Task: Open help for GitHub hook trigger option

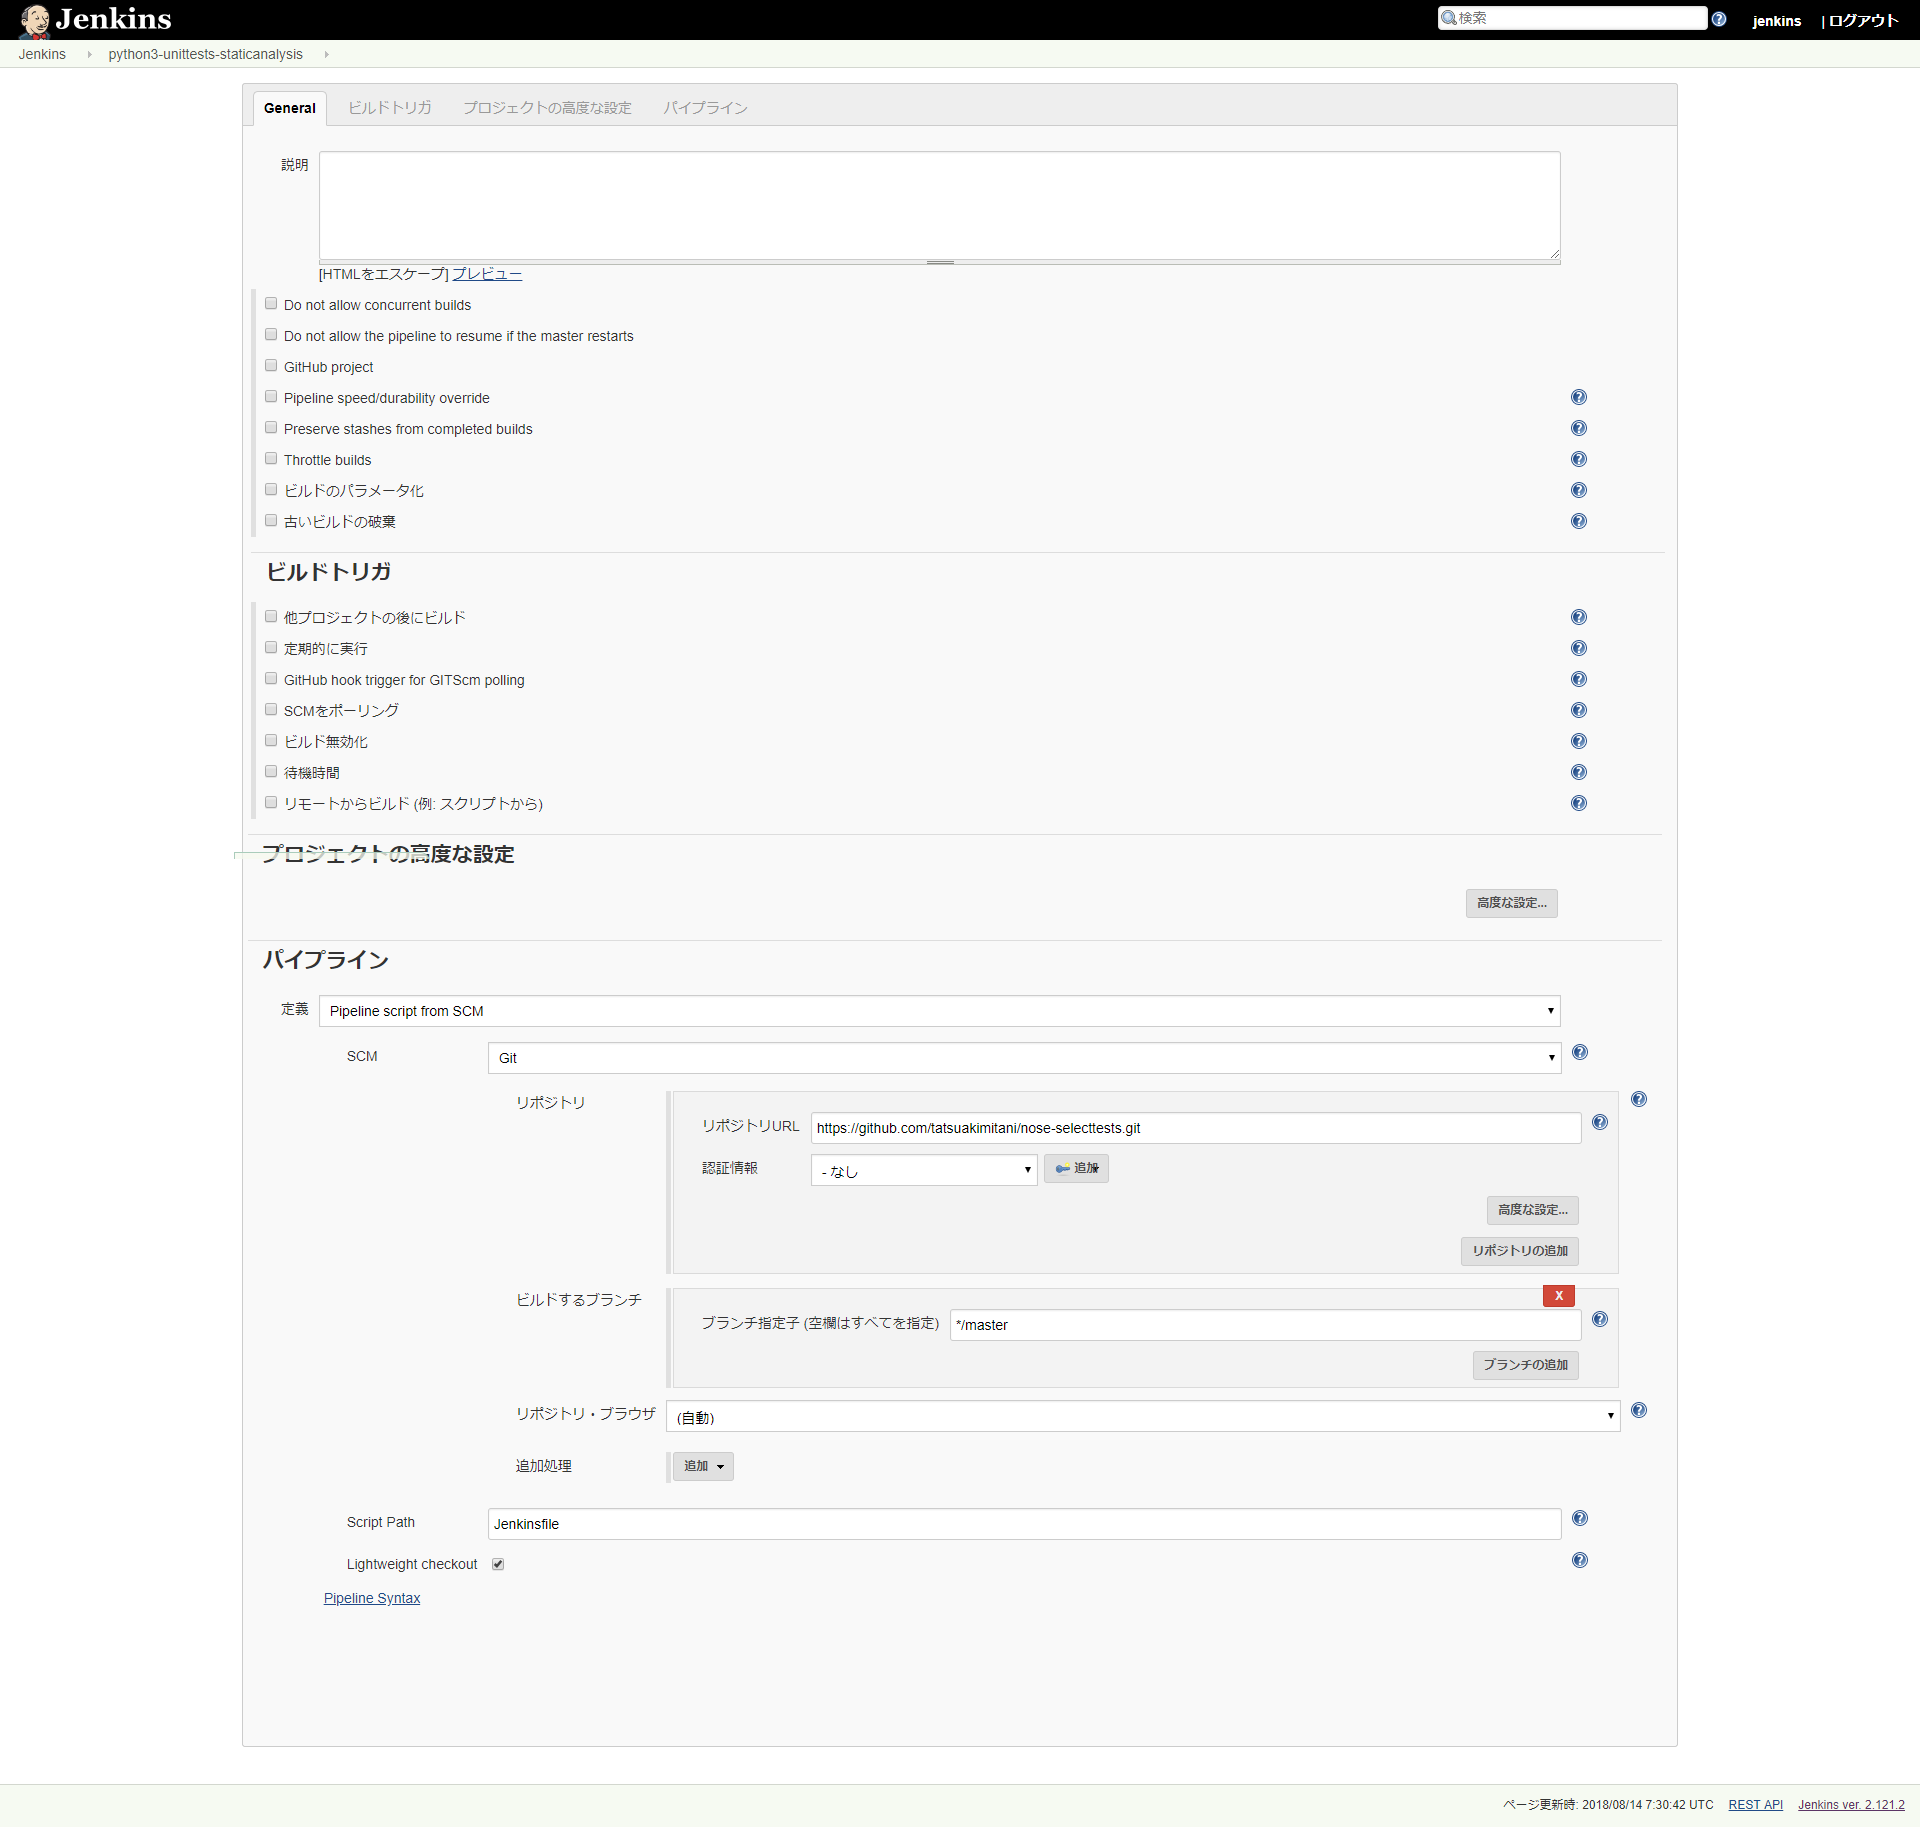Action: pos(1578,679)
